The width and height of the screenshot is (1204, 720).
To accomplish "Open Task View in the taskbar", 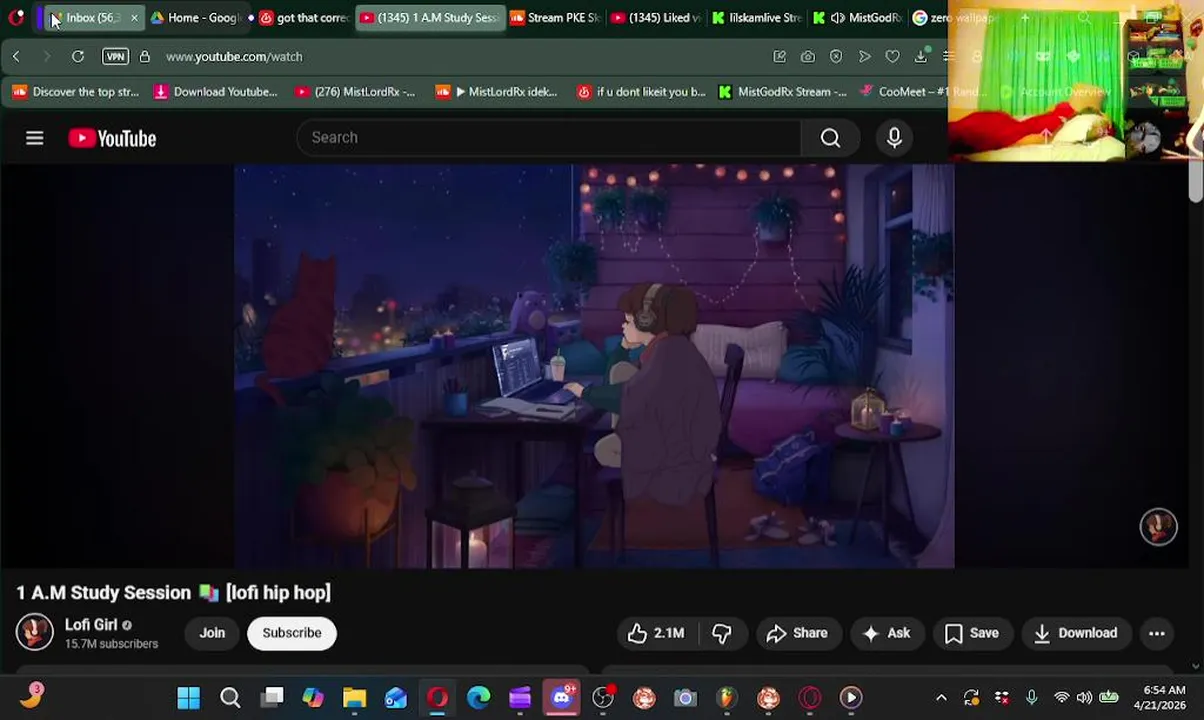I will [272, 698].
